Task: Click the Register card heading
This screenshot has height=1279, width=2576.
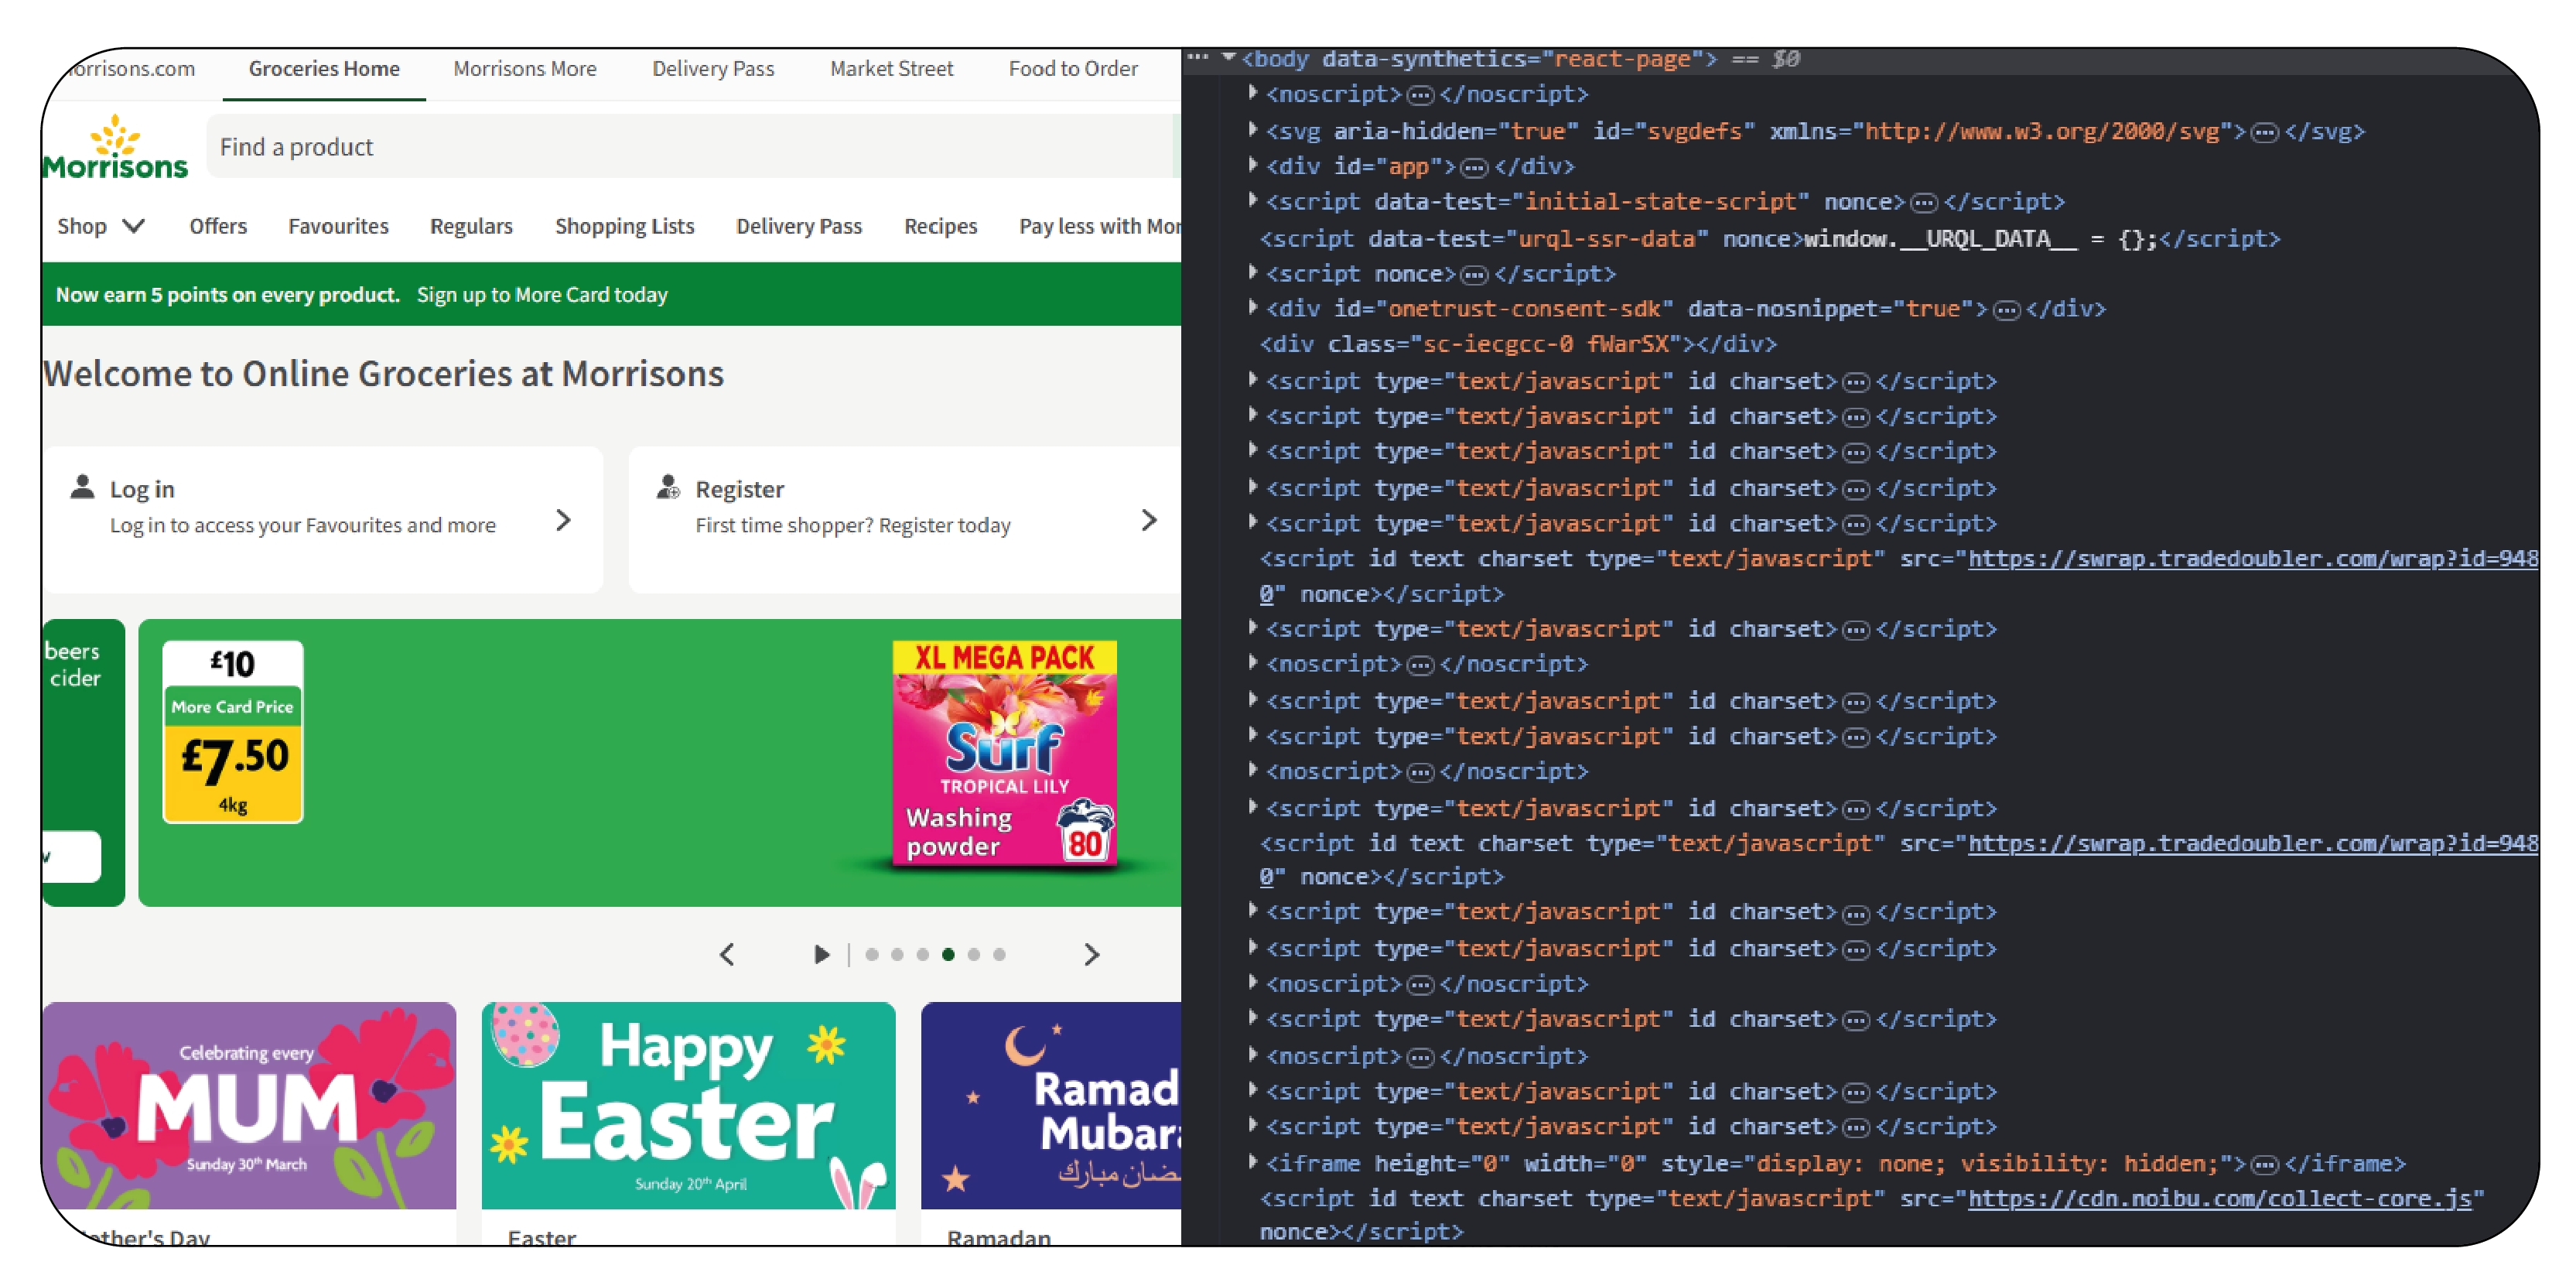Action: pos(740,489)
